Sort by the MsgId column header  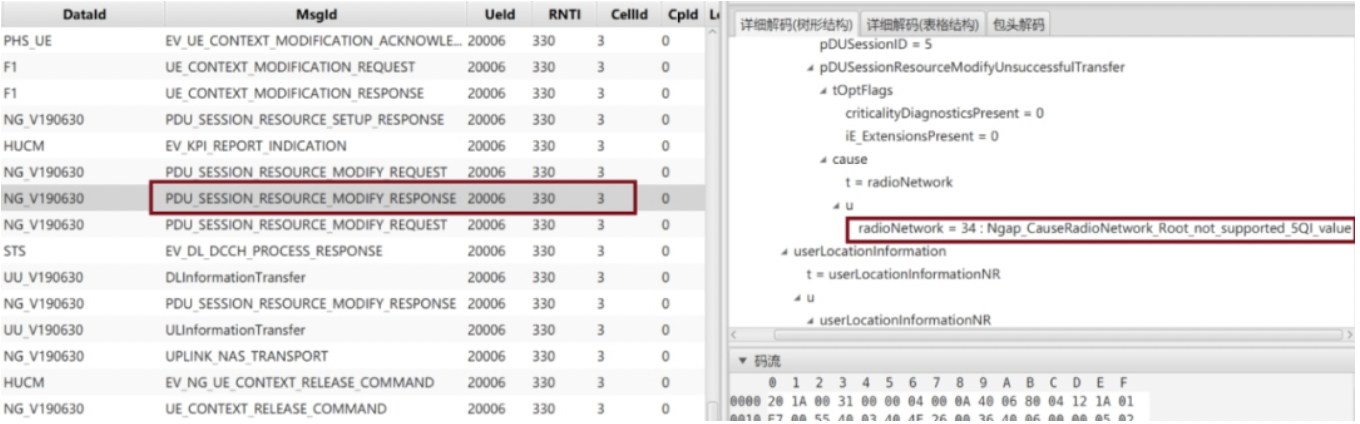[x=317, y=16]
